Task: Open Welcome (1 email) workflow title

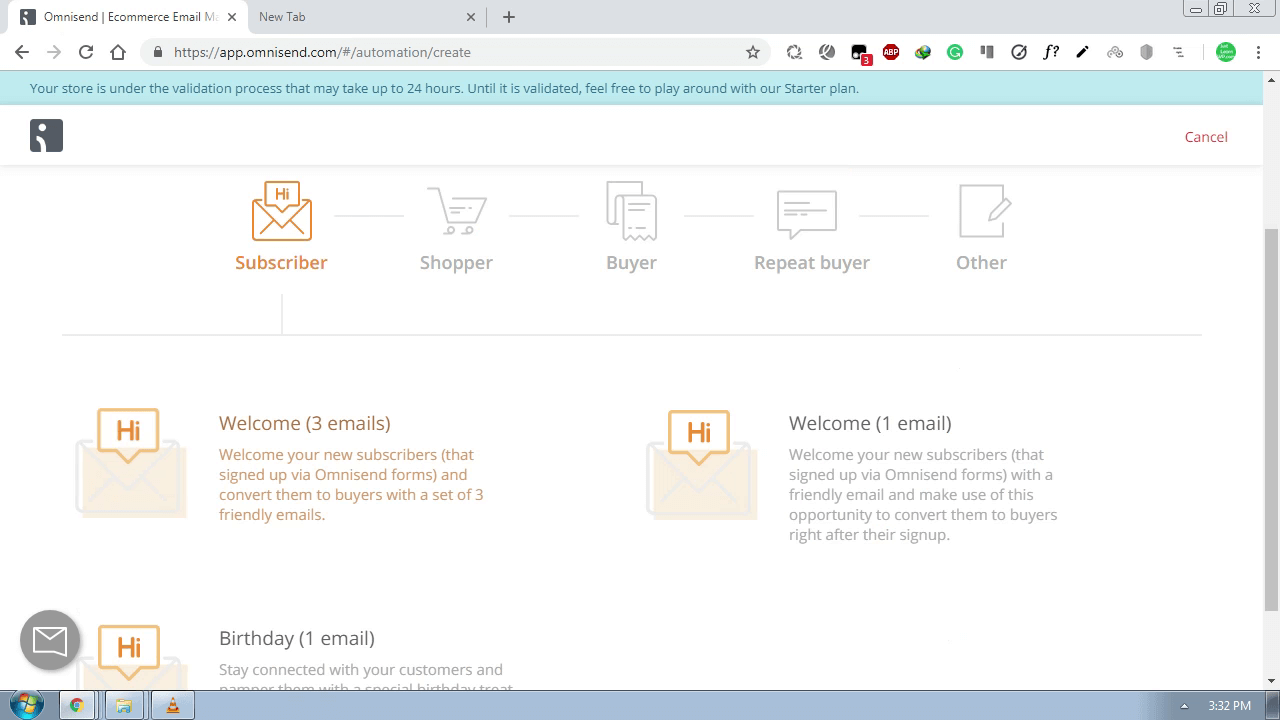Action: click(x=870, y=423)
